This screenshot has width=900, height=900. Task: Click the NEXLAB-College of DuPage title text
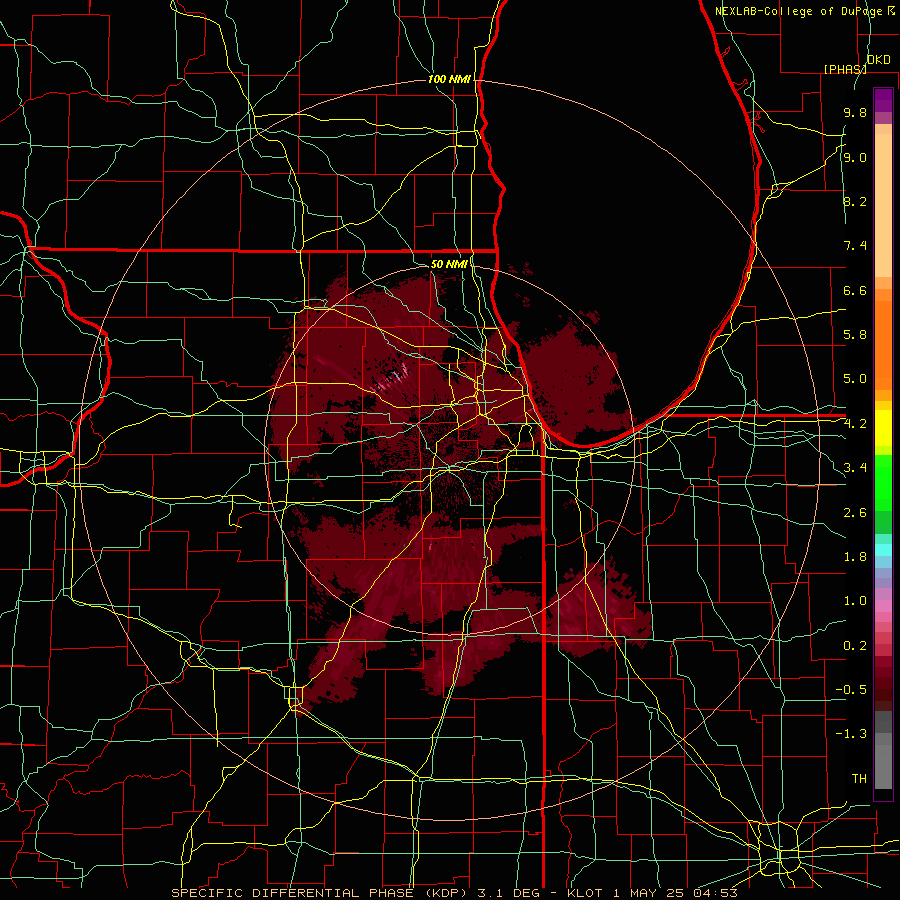point(799,11)
